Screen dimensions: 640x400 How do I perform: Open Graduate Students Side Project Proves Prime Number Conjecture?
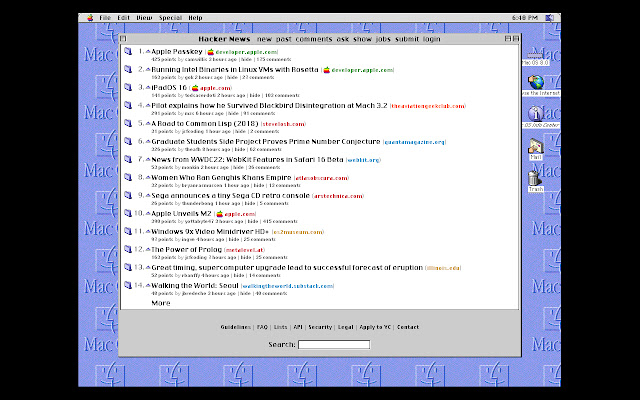266,141
